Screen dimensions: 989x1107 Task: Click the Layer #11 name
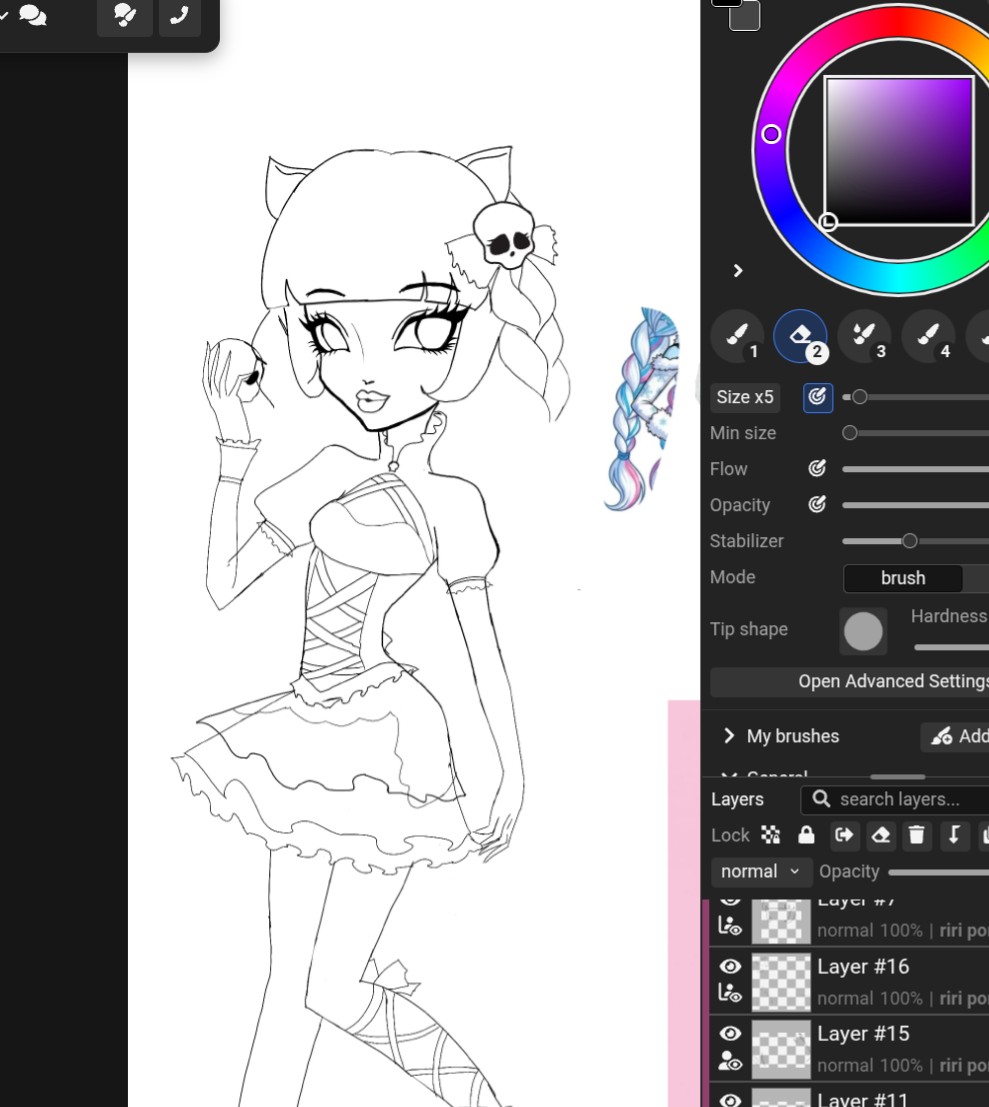tap(862, 1099)
